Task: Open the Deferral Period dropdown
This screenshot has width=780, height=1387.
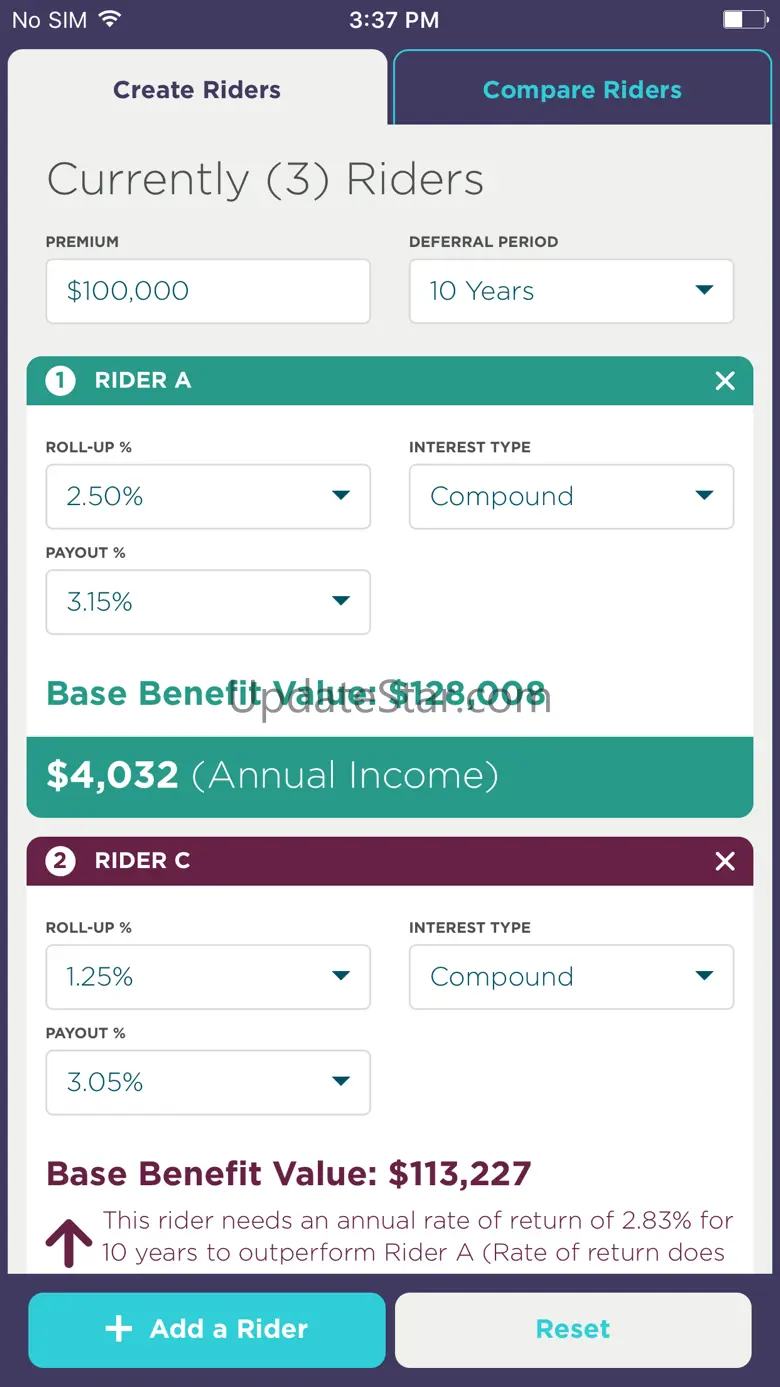Action: tap(571, 291)
